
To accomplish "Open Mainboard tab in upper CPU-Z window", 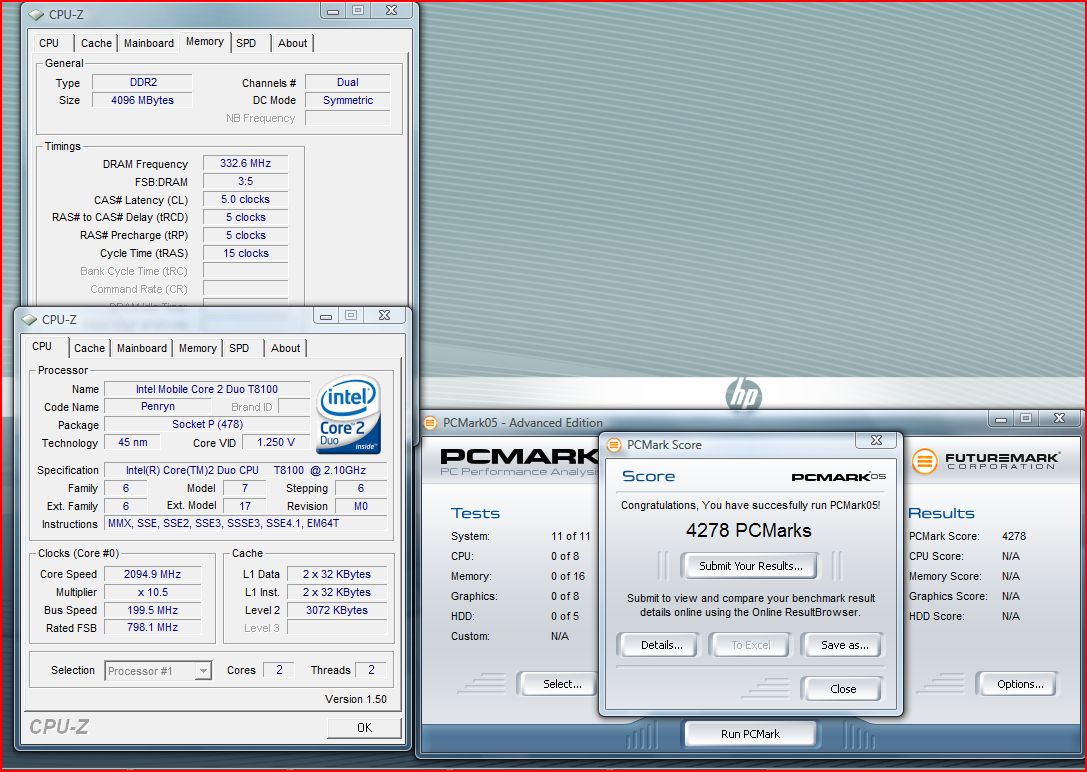I will (x=148, y=43).
